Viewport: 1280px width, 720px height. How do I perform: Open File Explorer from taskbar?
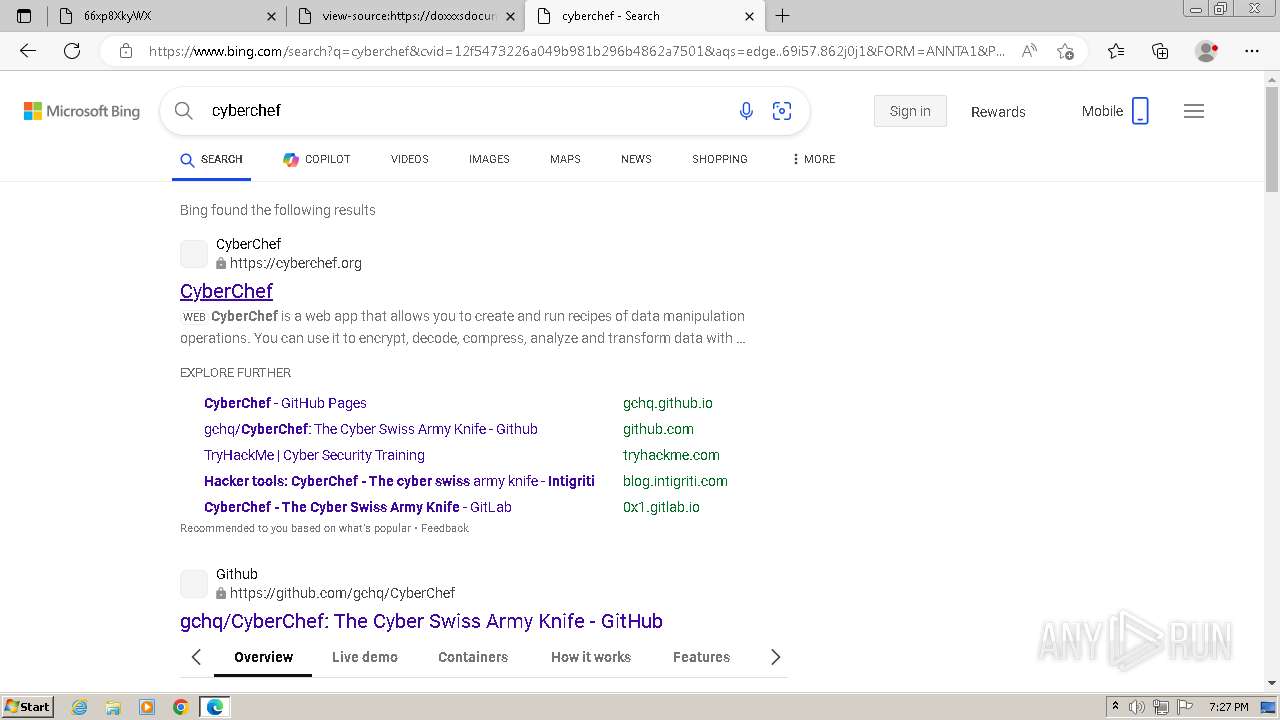click(x=113, y=707)
